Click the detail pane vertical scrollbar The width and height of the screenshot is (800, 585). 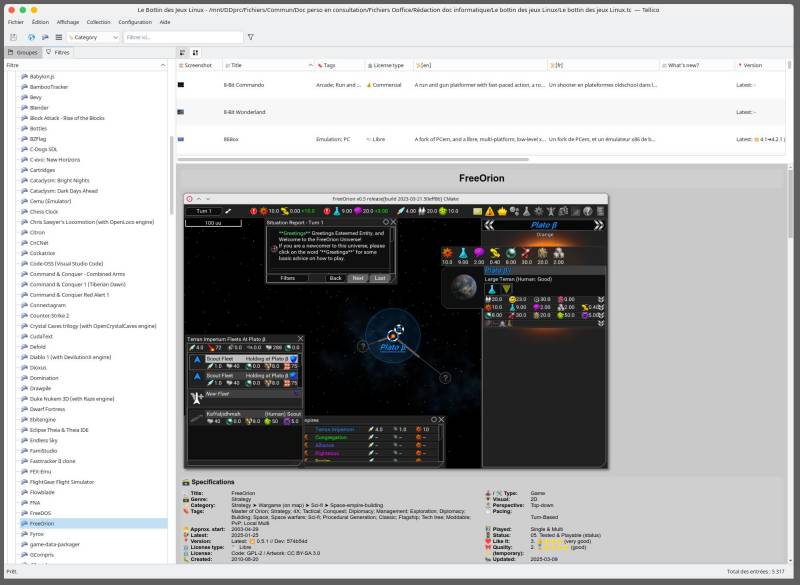coord(790,204)
